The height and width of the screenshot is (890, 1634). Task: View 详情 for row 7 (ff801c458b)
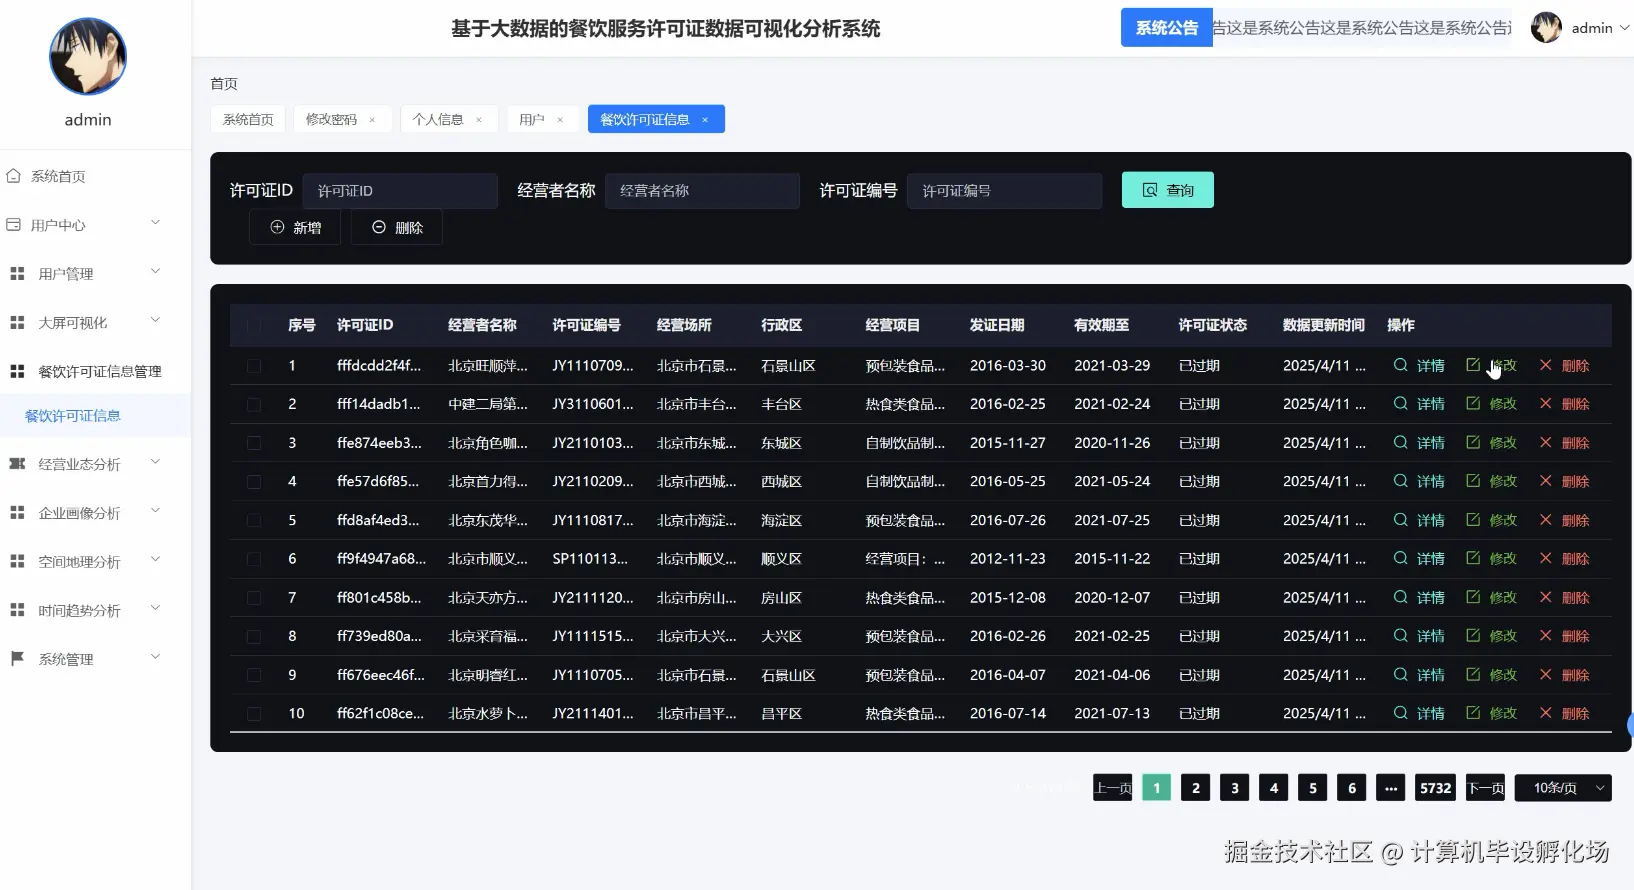[1420, 598]
